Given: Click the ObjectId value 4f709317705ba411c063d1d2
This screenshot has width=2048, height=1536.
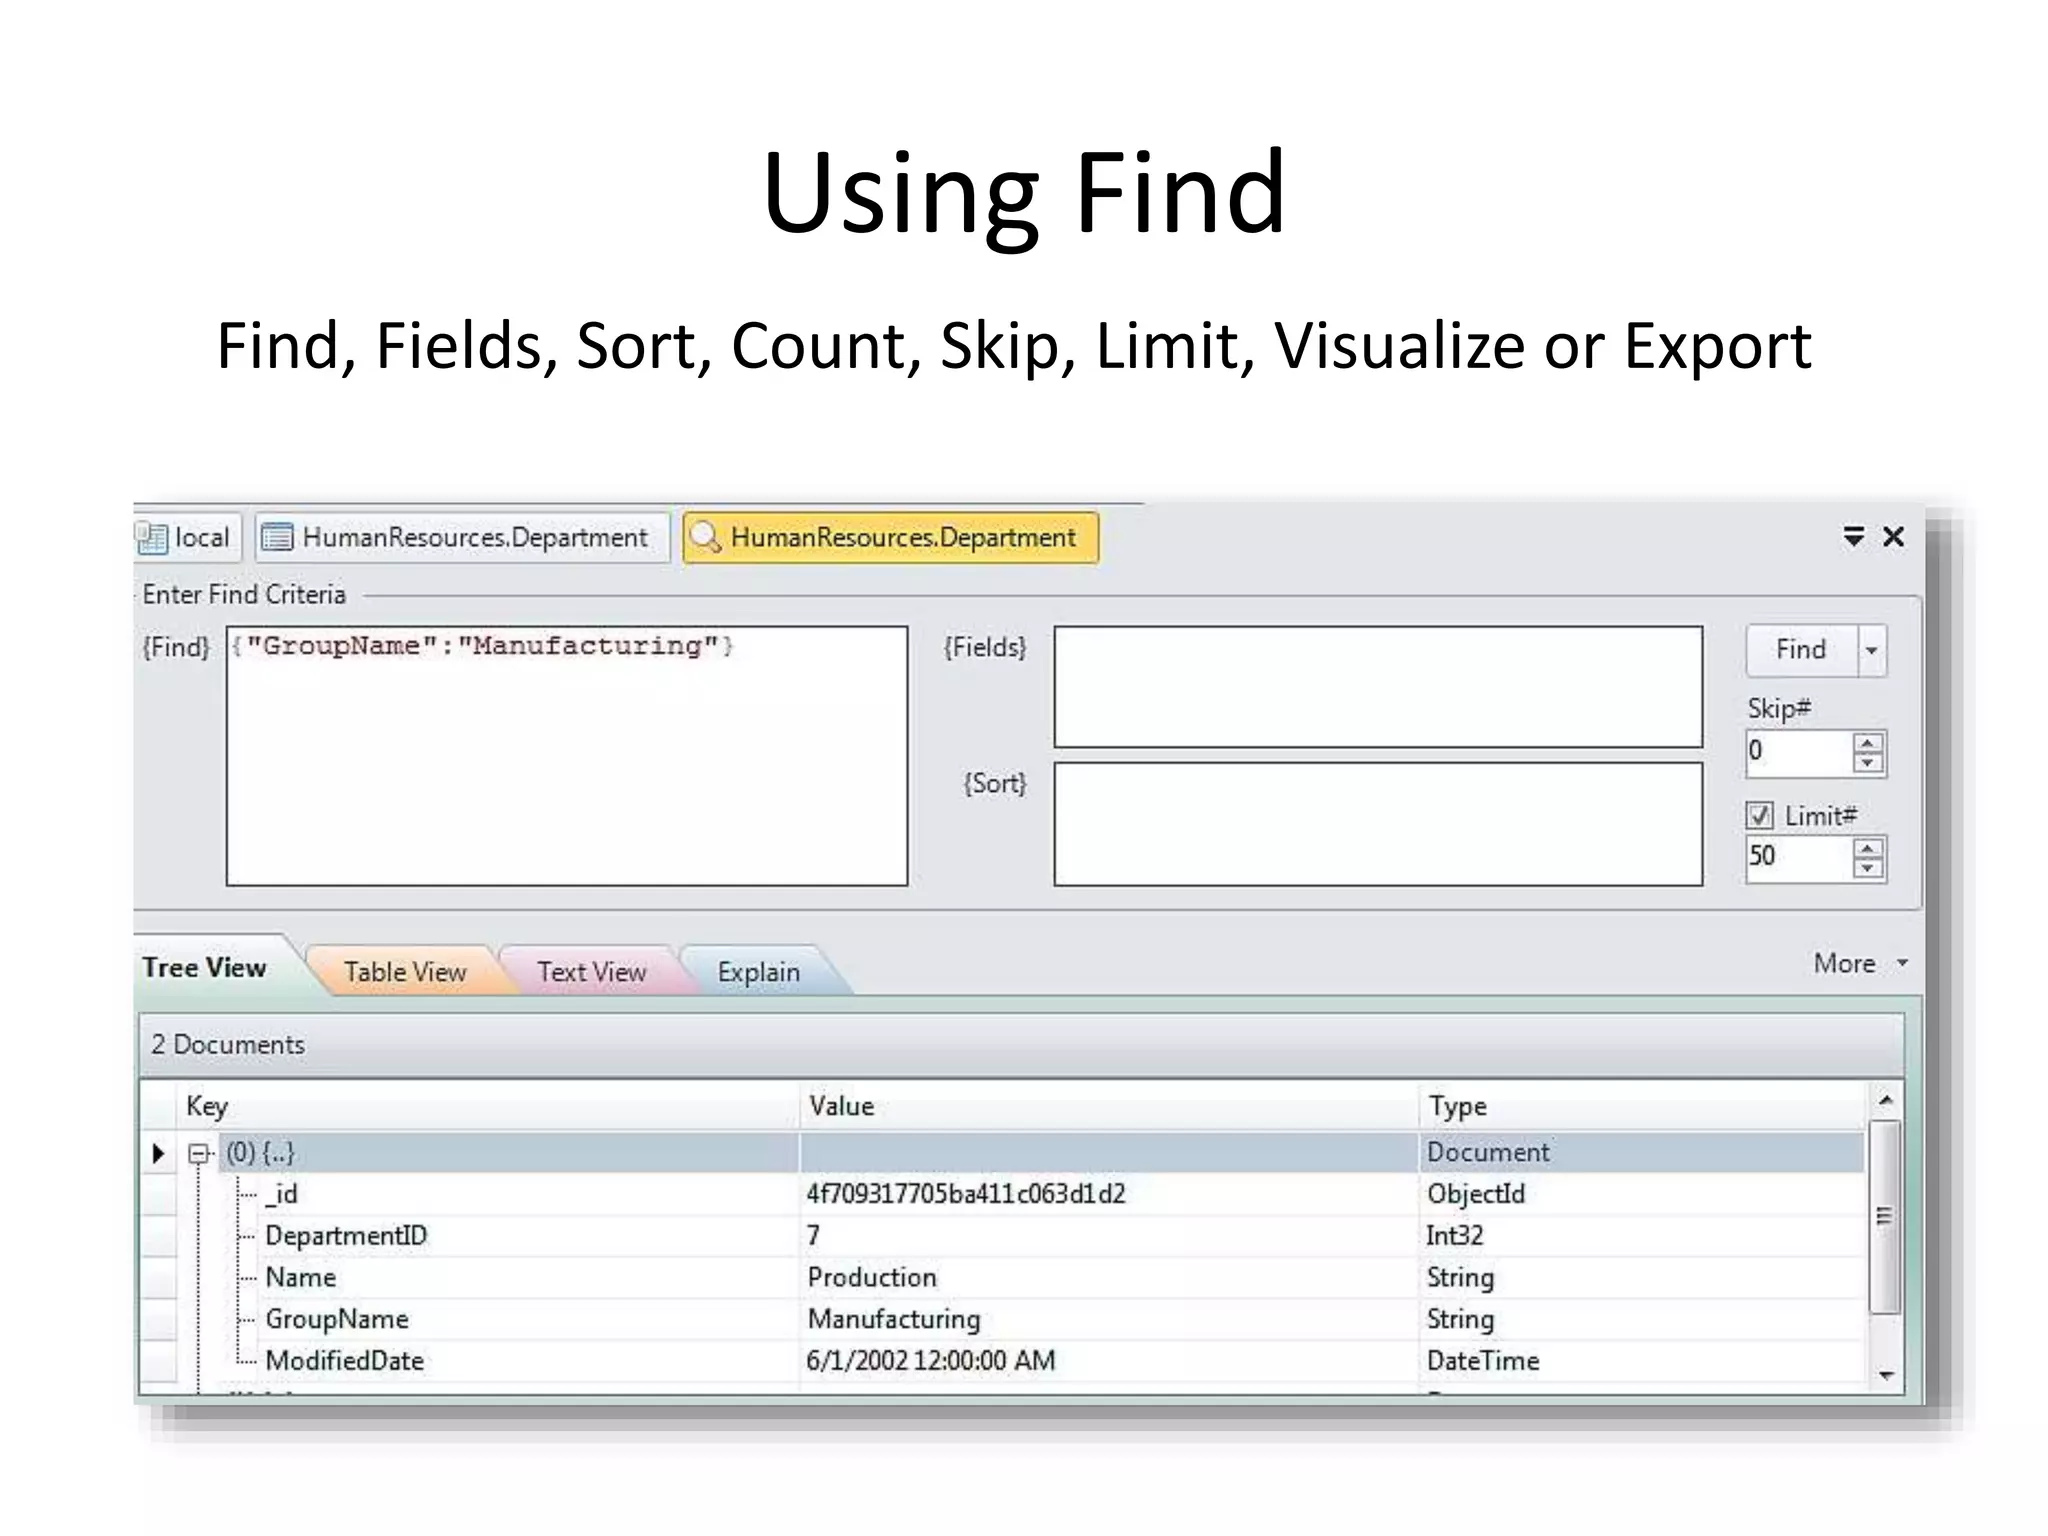Looking at the screenshot, I should point(966,1194).
